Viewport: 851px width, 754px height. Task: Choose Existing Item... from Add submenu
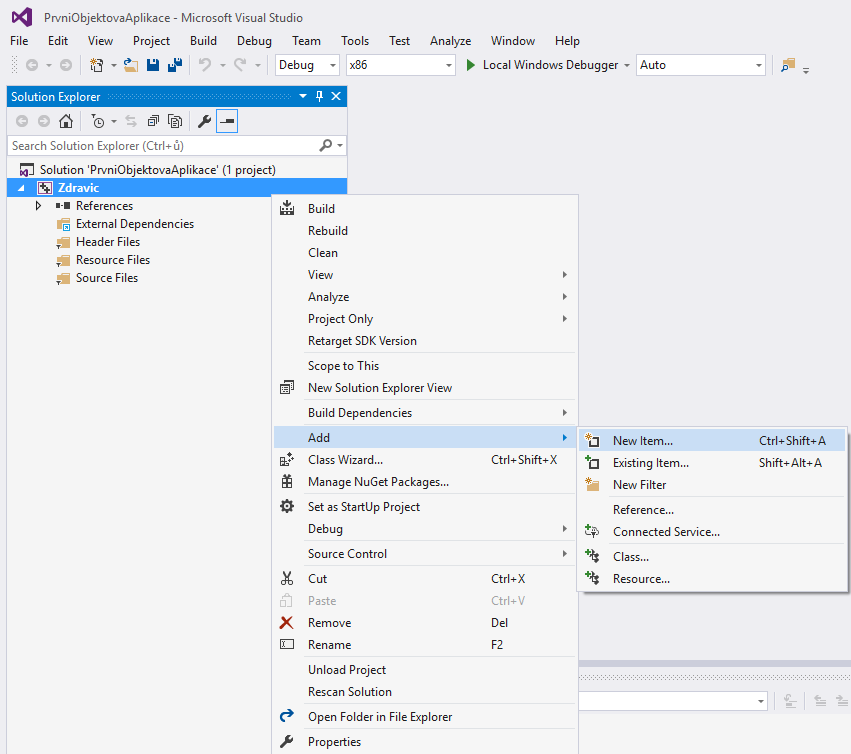713,462
